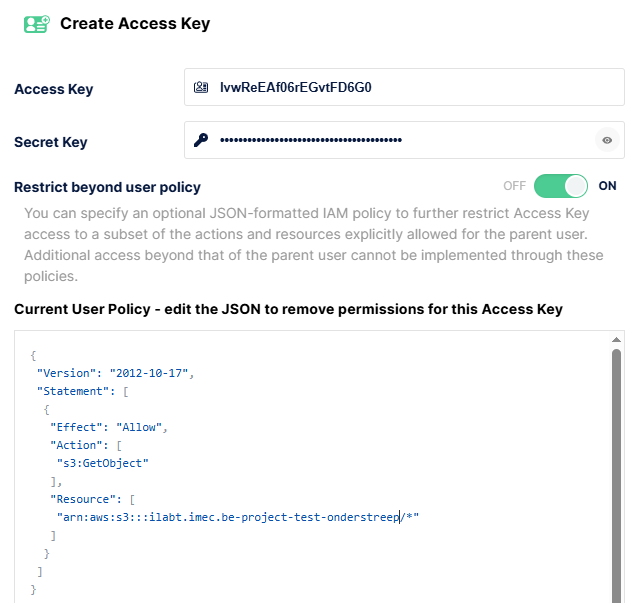Image resolution: width=632 pixels, height=603 pixels.
Task: Click the scroll-up arrow of the policy editor
Action: coord(616,340)
